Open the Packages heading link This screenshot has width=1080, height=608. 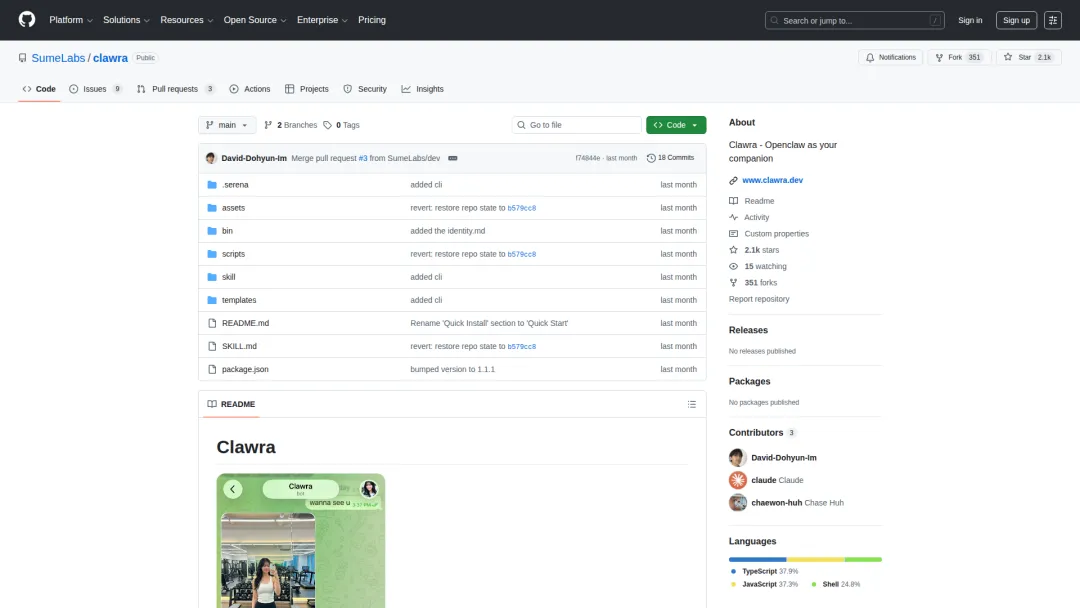749,381
